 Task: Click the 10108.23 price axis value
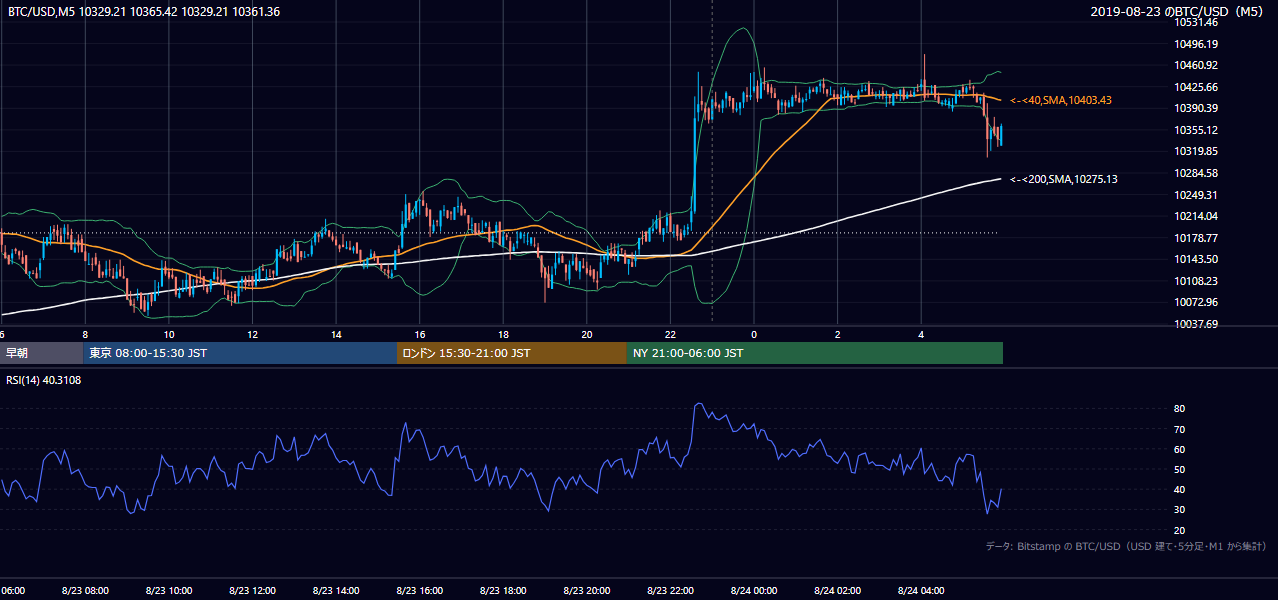pos(1196,281)
